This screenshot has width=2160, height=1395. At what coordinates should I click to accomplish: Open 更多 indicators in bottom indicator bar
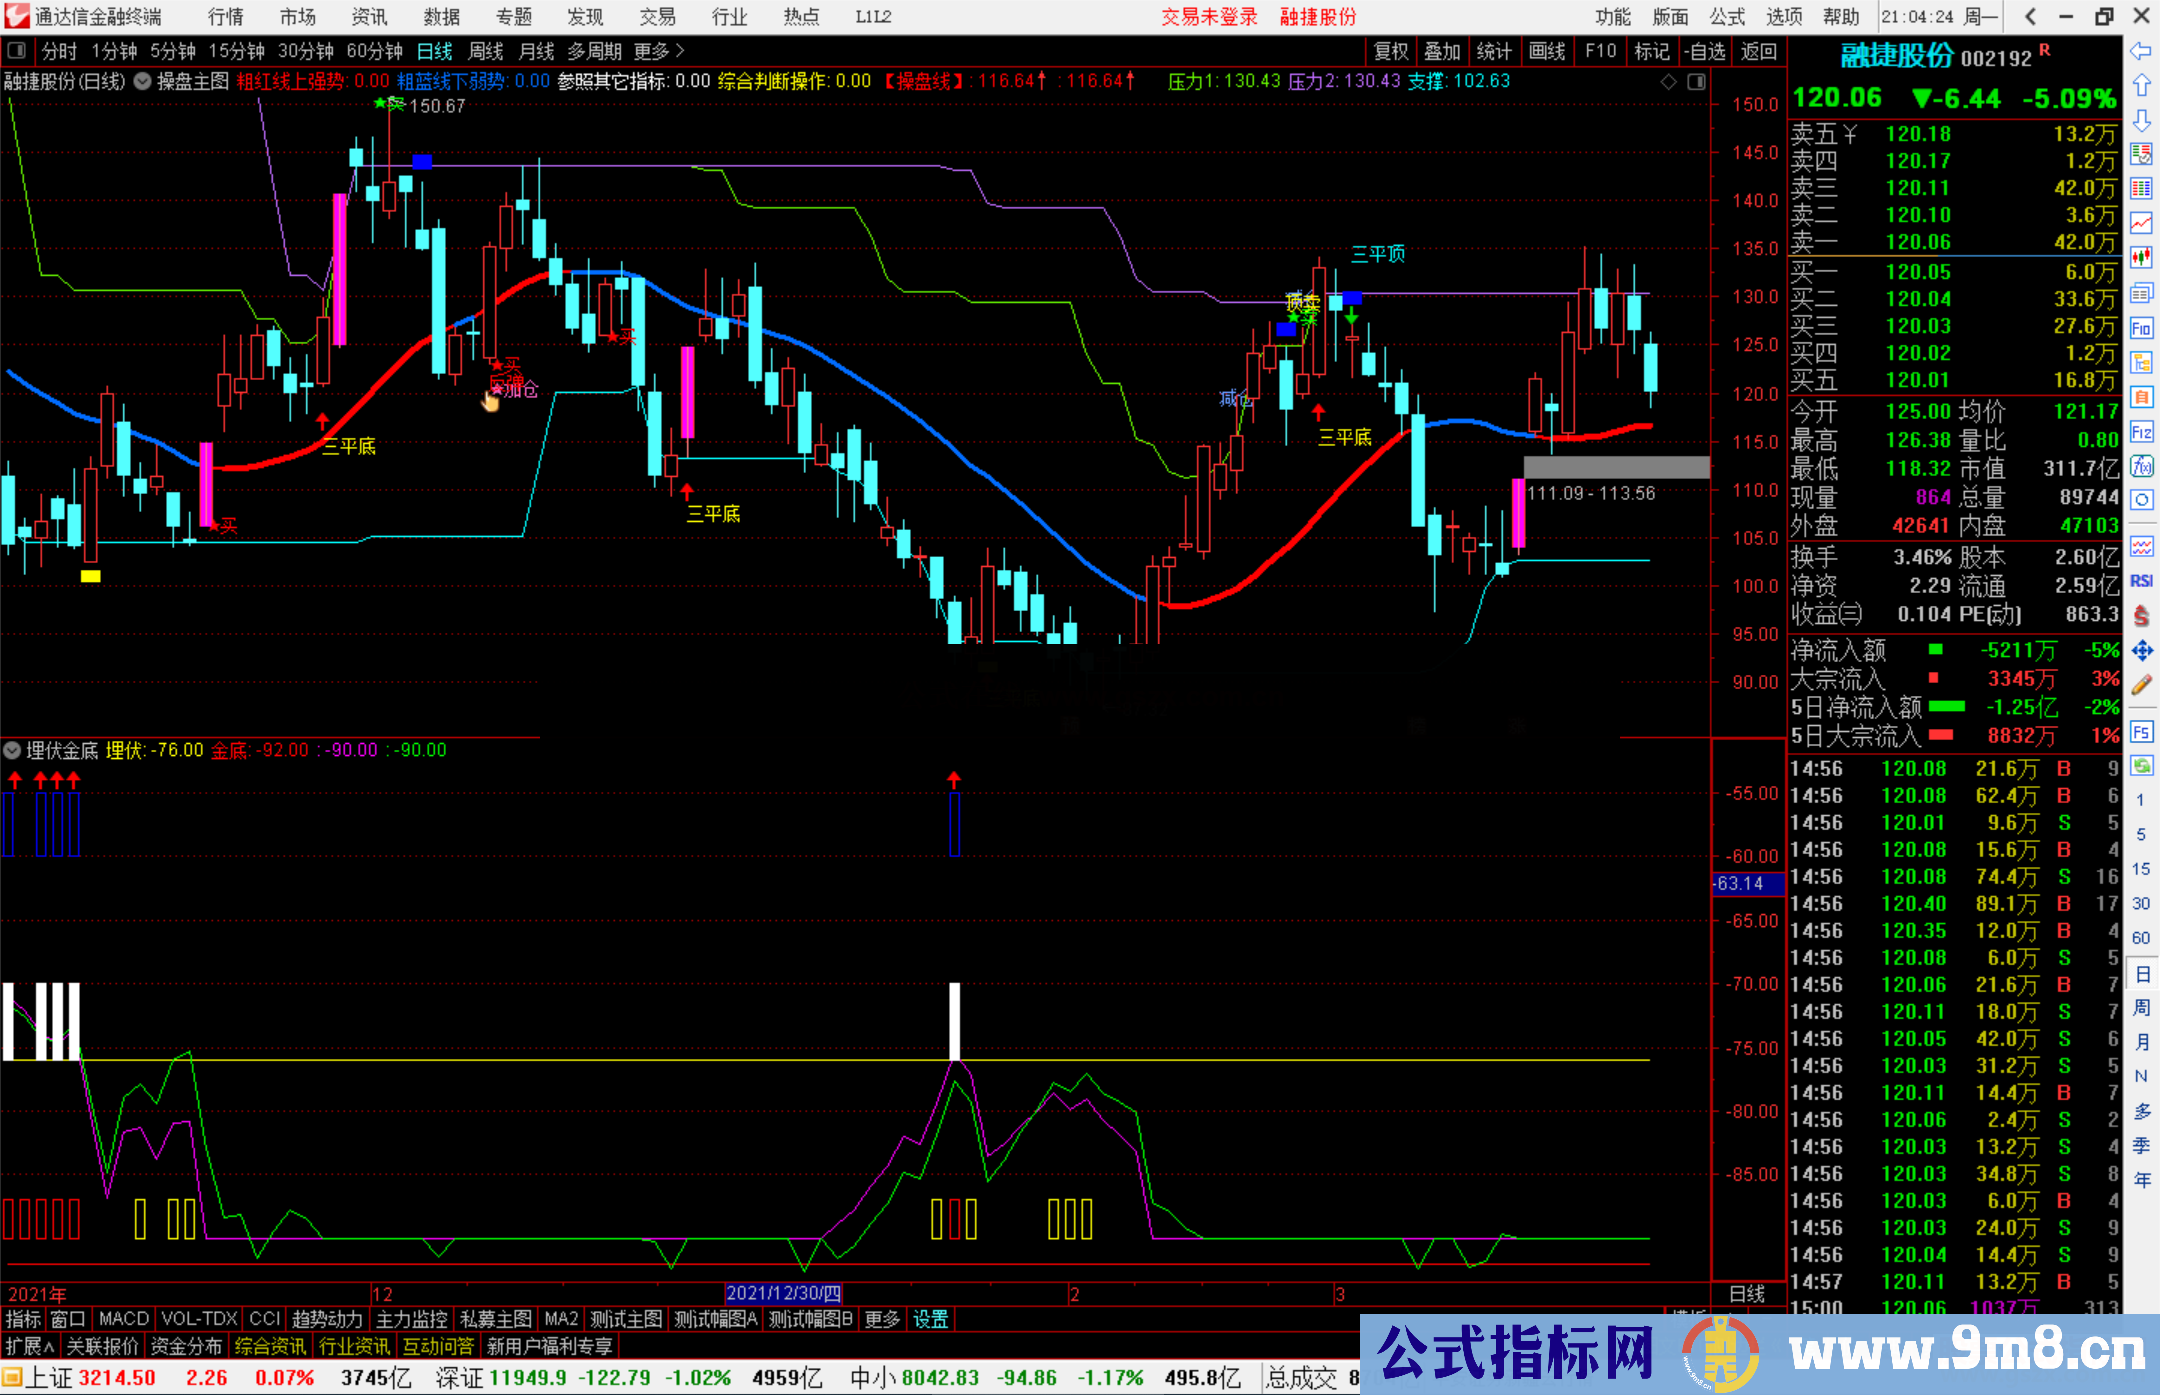(x=882, y=1319)
